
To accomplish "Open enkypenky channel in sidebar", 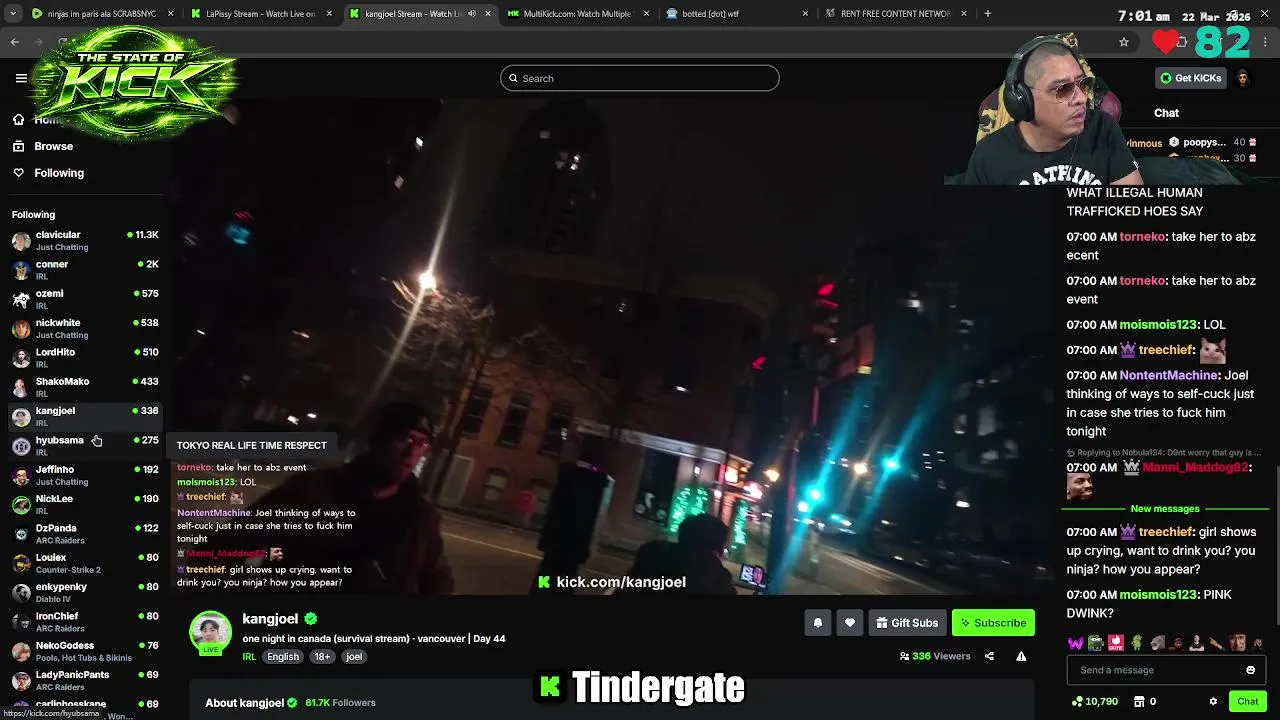I will click(x=85, y=593).
